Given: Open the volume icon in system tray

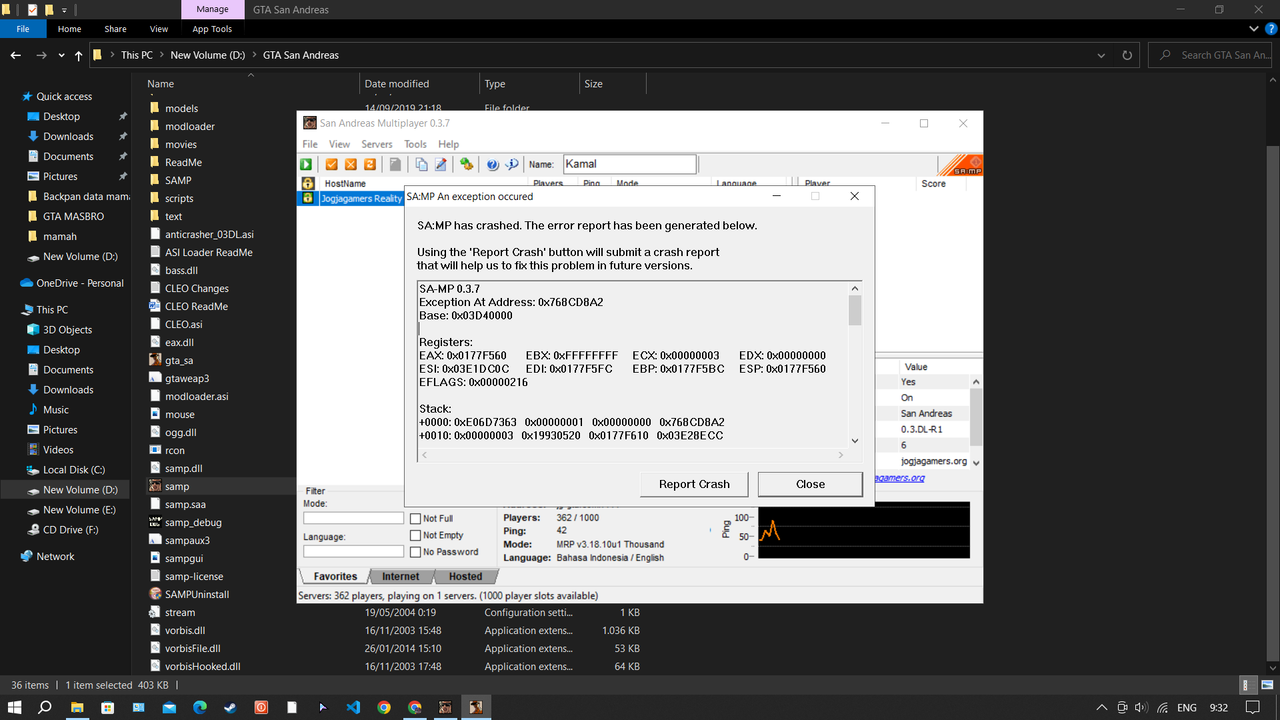Looking at the screenshot, I should (1140, 707).
